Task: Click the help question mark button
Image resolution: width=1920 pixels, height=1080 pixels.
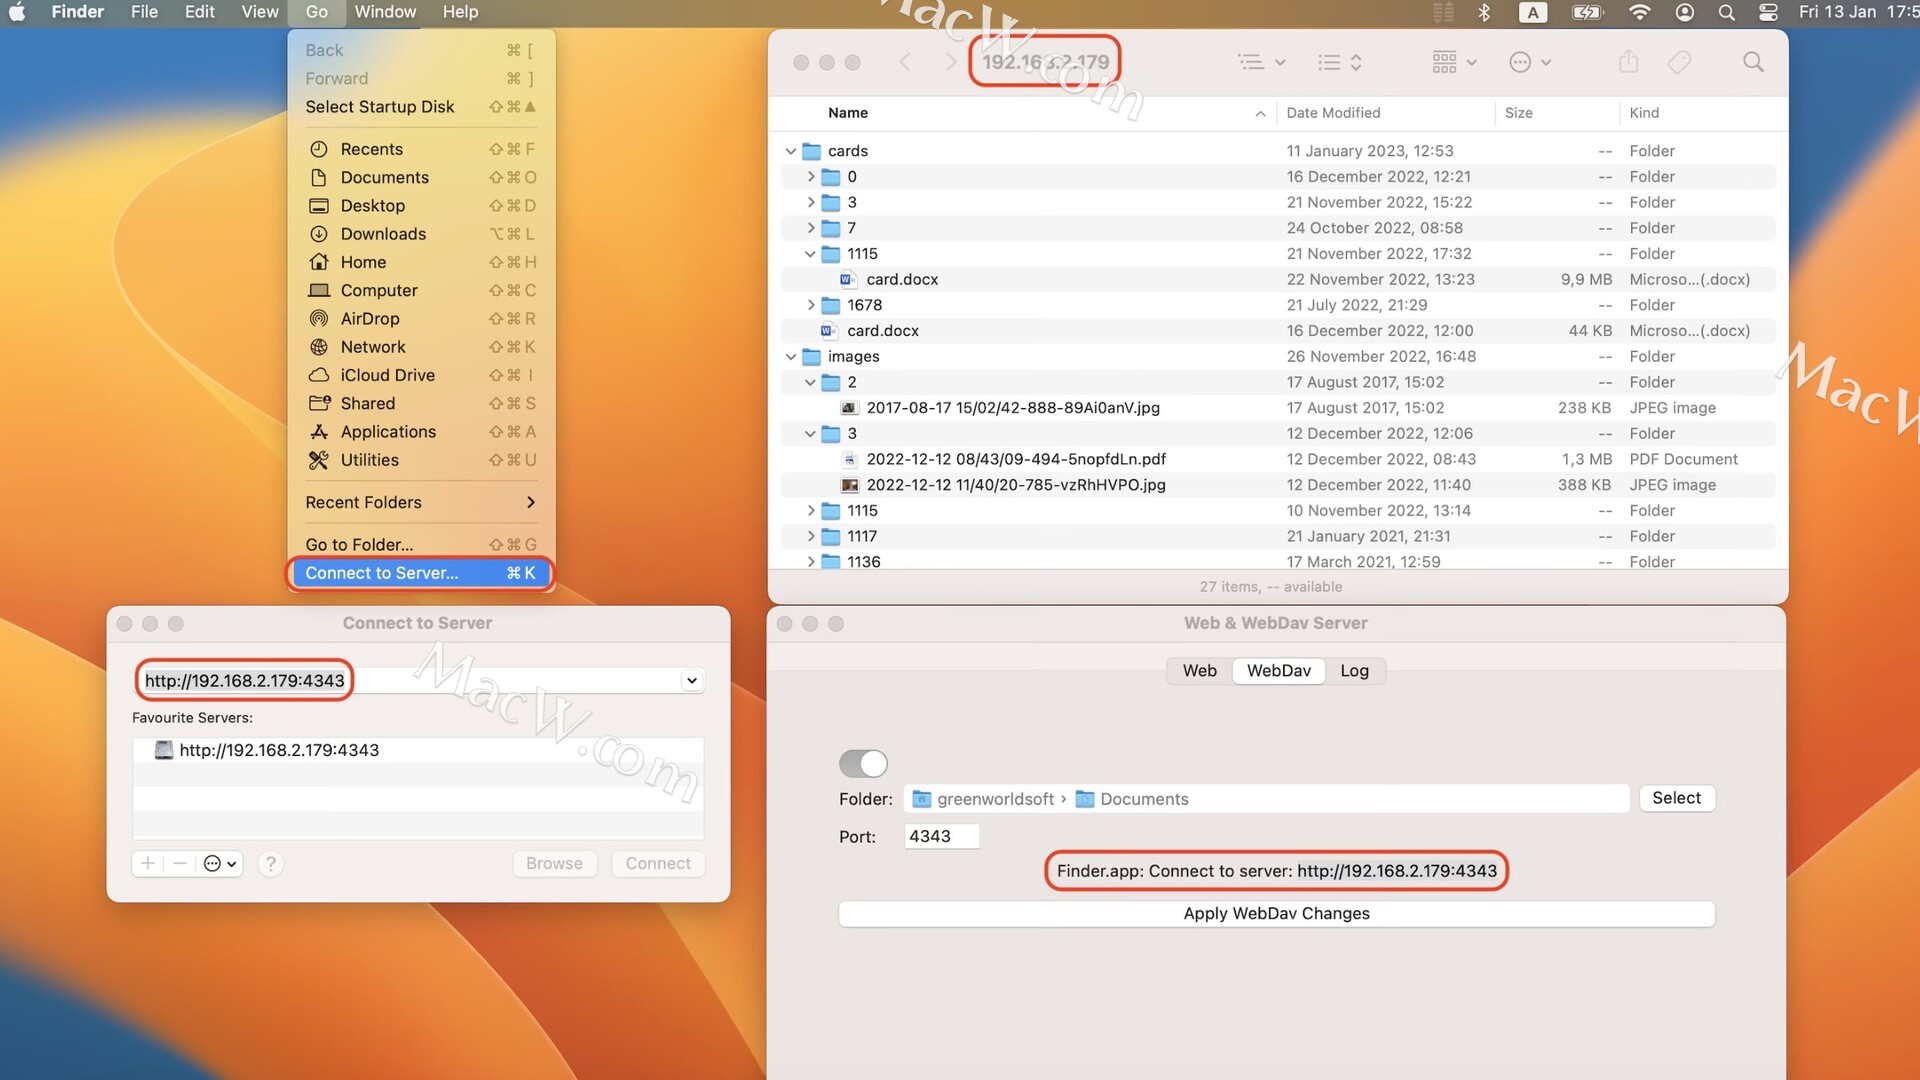Action: pos(270,864)
